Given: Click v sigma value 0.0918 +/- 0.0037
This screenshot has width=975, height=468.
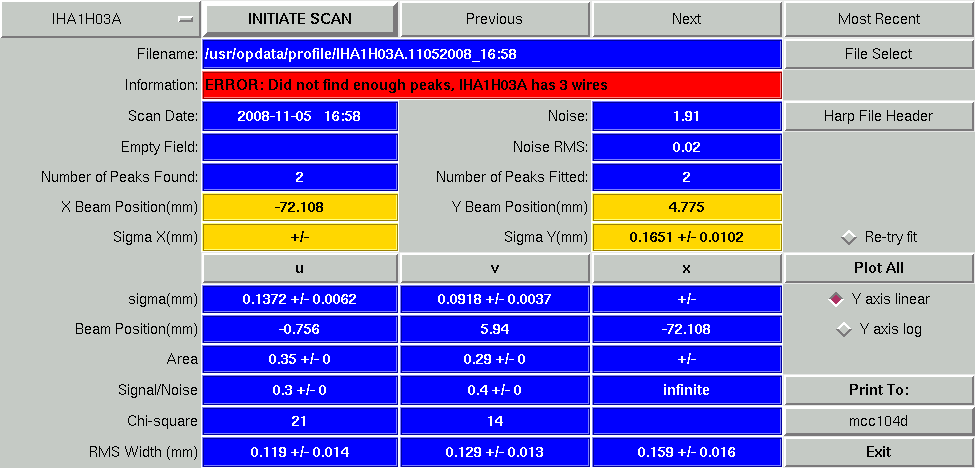Looking at the screenshot, I should (x=494, y=299).
